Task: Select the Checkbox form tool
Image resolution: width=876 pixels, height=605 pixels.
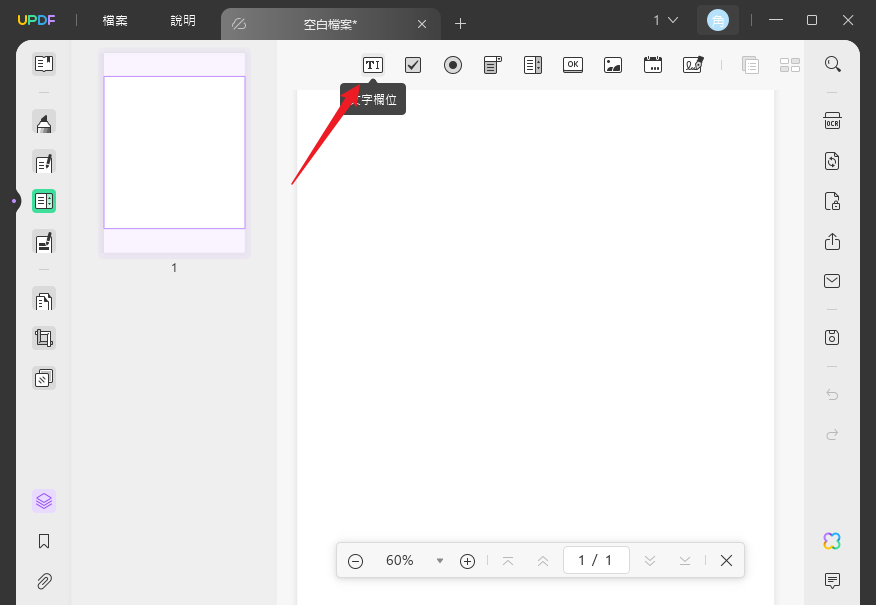Action: [x=413, y=65]
